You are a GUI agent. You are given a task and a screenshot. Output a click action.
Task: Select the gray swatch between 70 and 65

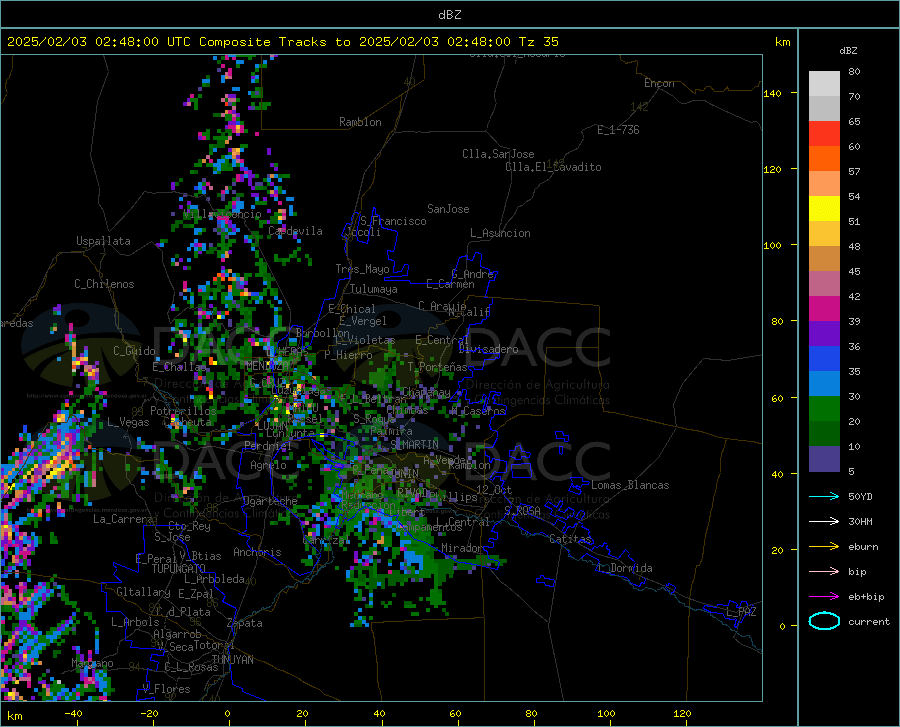coord(824,109)
